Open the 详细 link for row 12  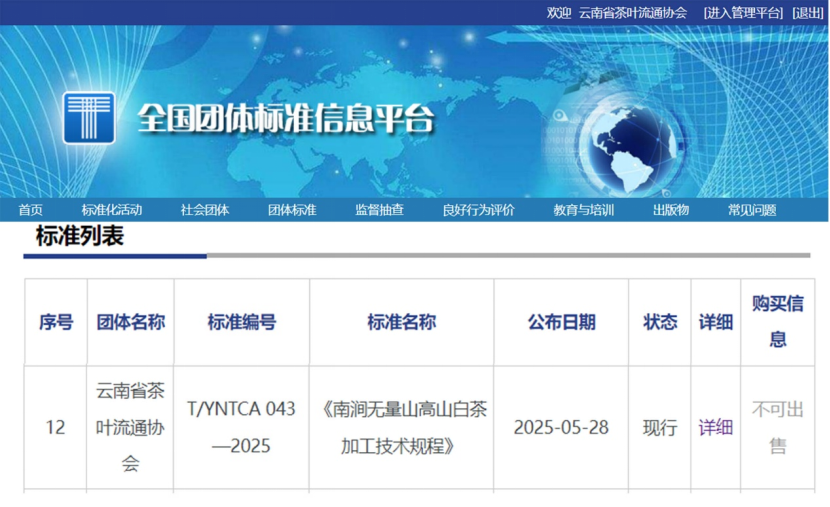tap(715, 427)
